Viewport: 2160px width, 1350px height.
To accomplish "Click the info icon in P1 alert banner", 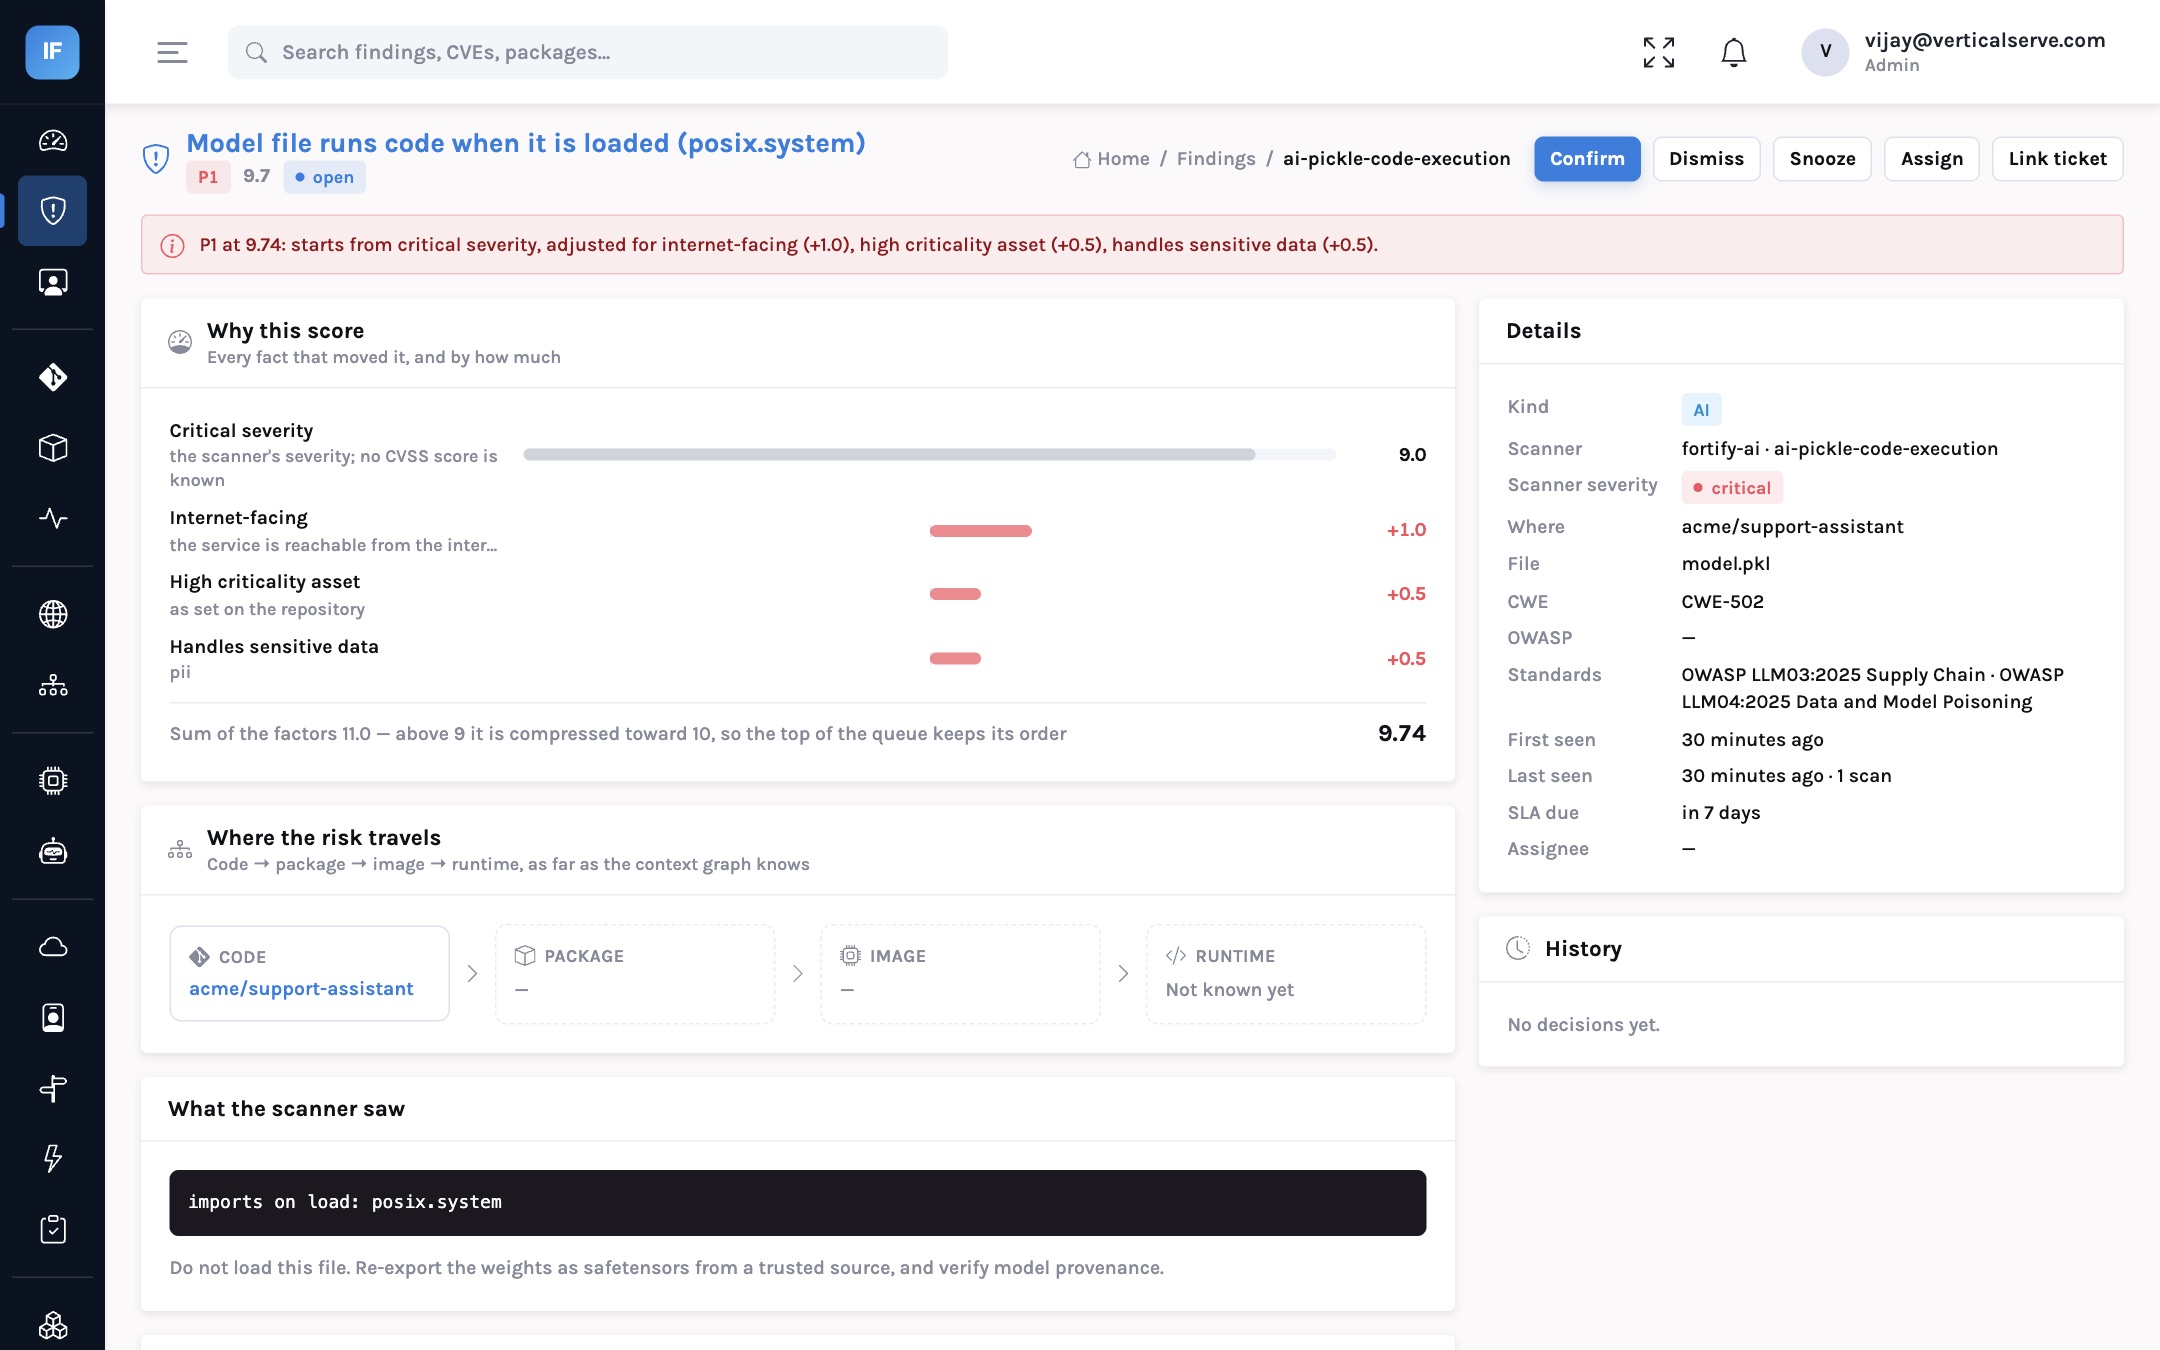I will pyautogui.click(x=172, y=245).
